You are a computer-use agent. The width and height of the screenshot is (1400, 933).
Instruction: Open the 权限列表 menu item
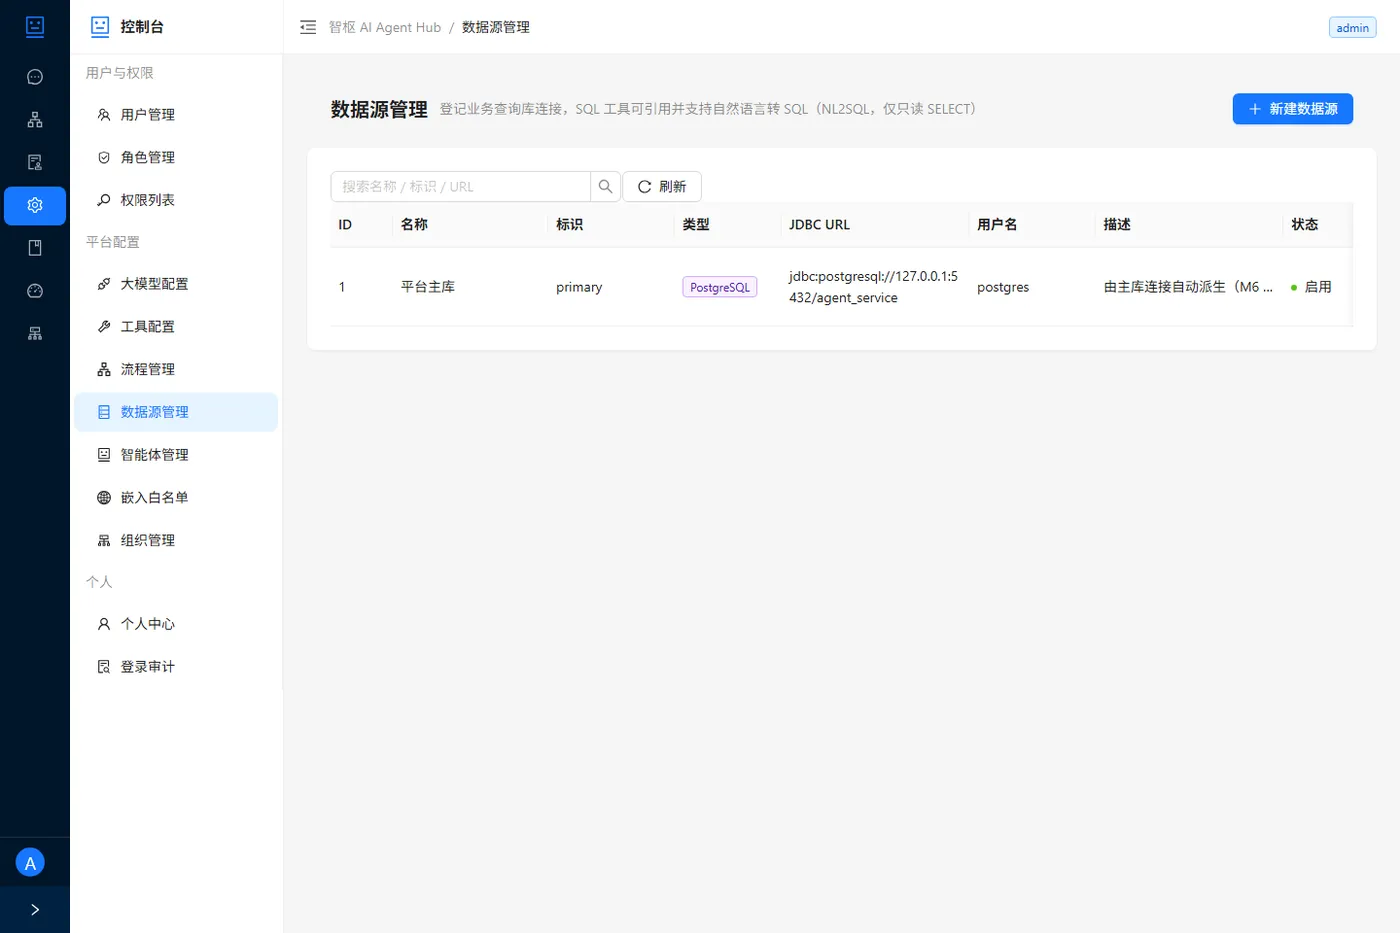pyautogui.click(x=176, y=200)
